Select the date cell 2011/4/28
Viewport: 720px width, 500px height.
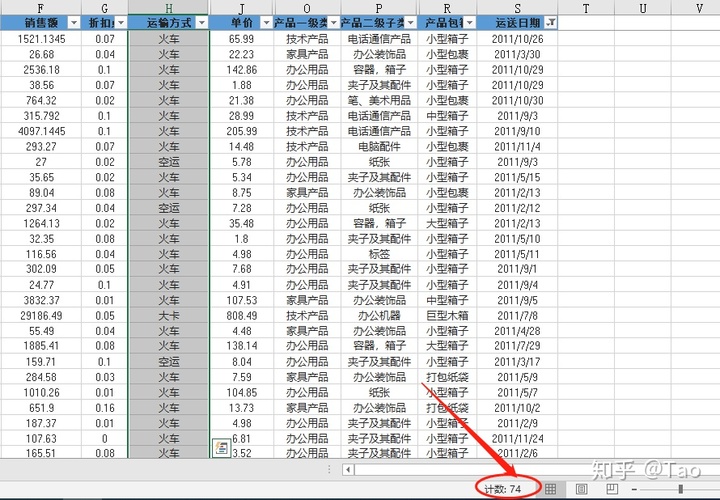click(518, 331)
